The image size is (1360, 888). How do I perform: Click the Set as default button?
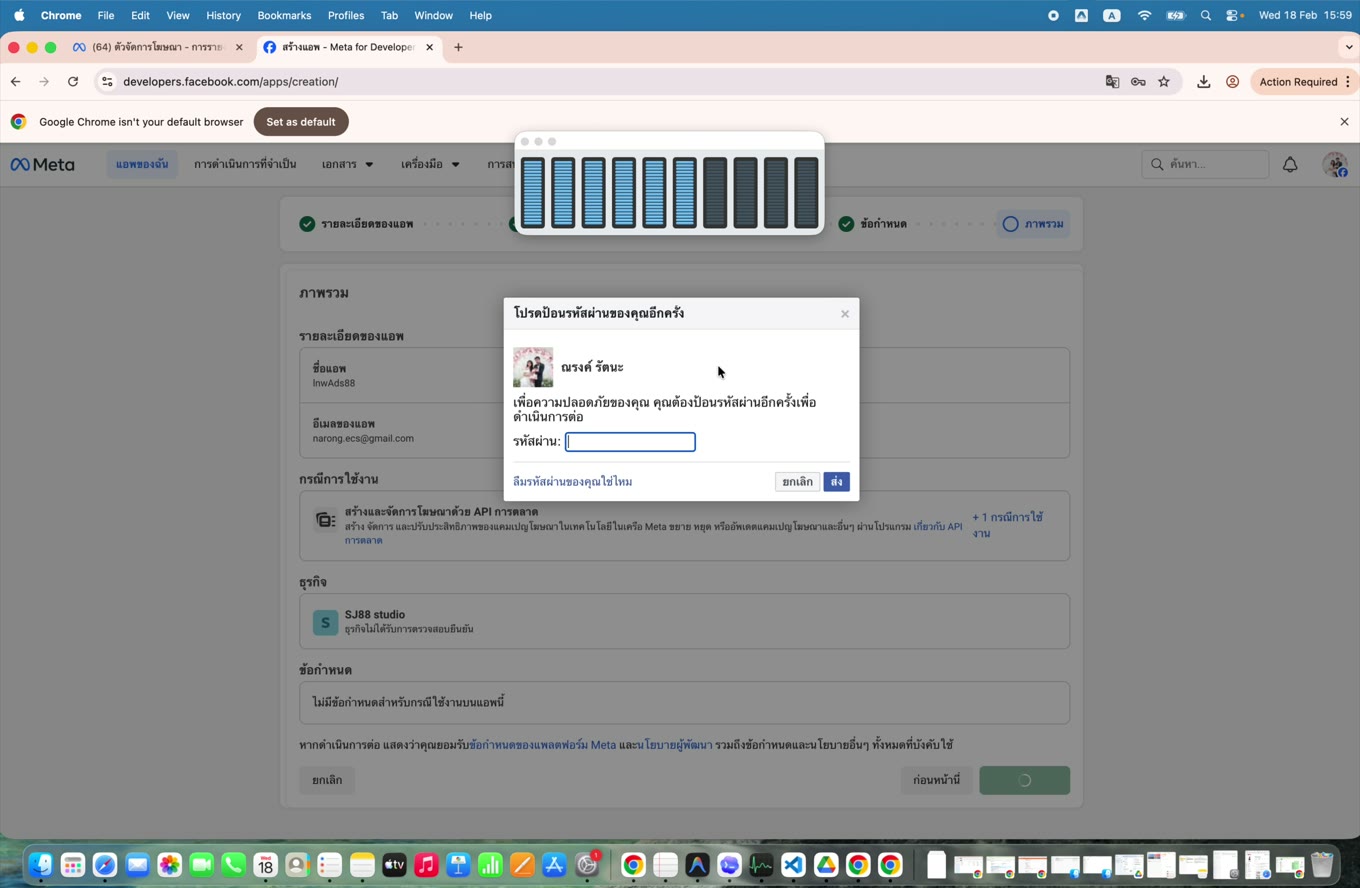(301, 122)
